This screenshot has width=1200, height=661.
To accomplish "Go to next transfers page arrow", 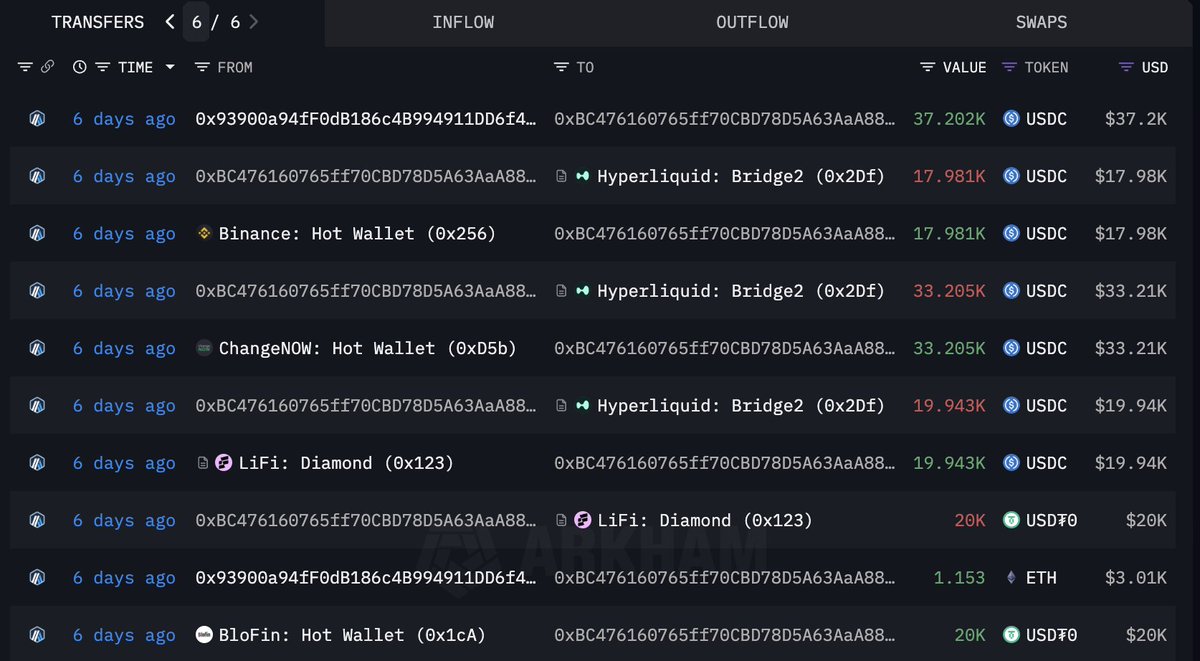I will (x=254, y=21).
